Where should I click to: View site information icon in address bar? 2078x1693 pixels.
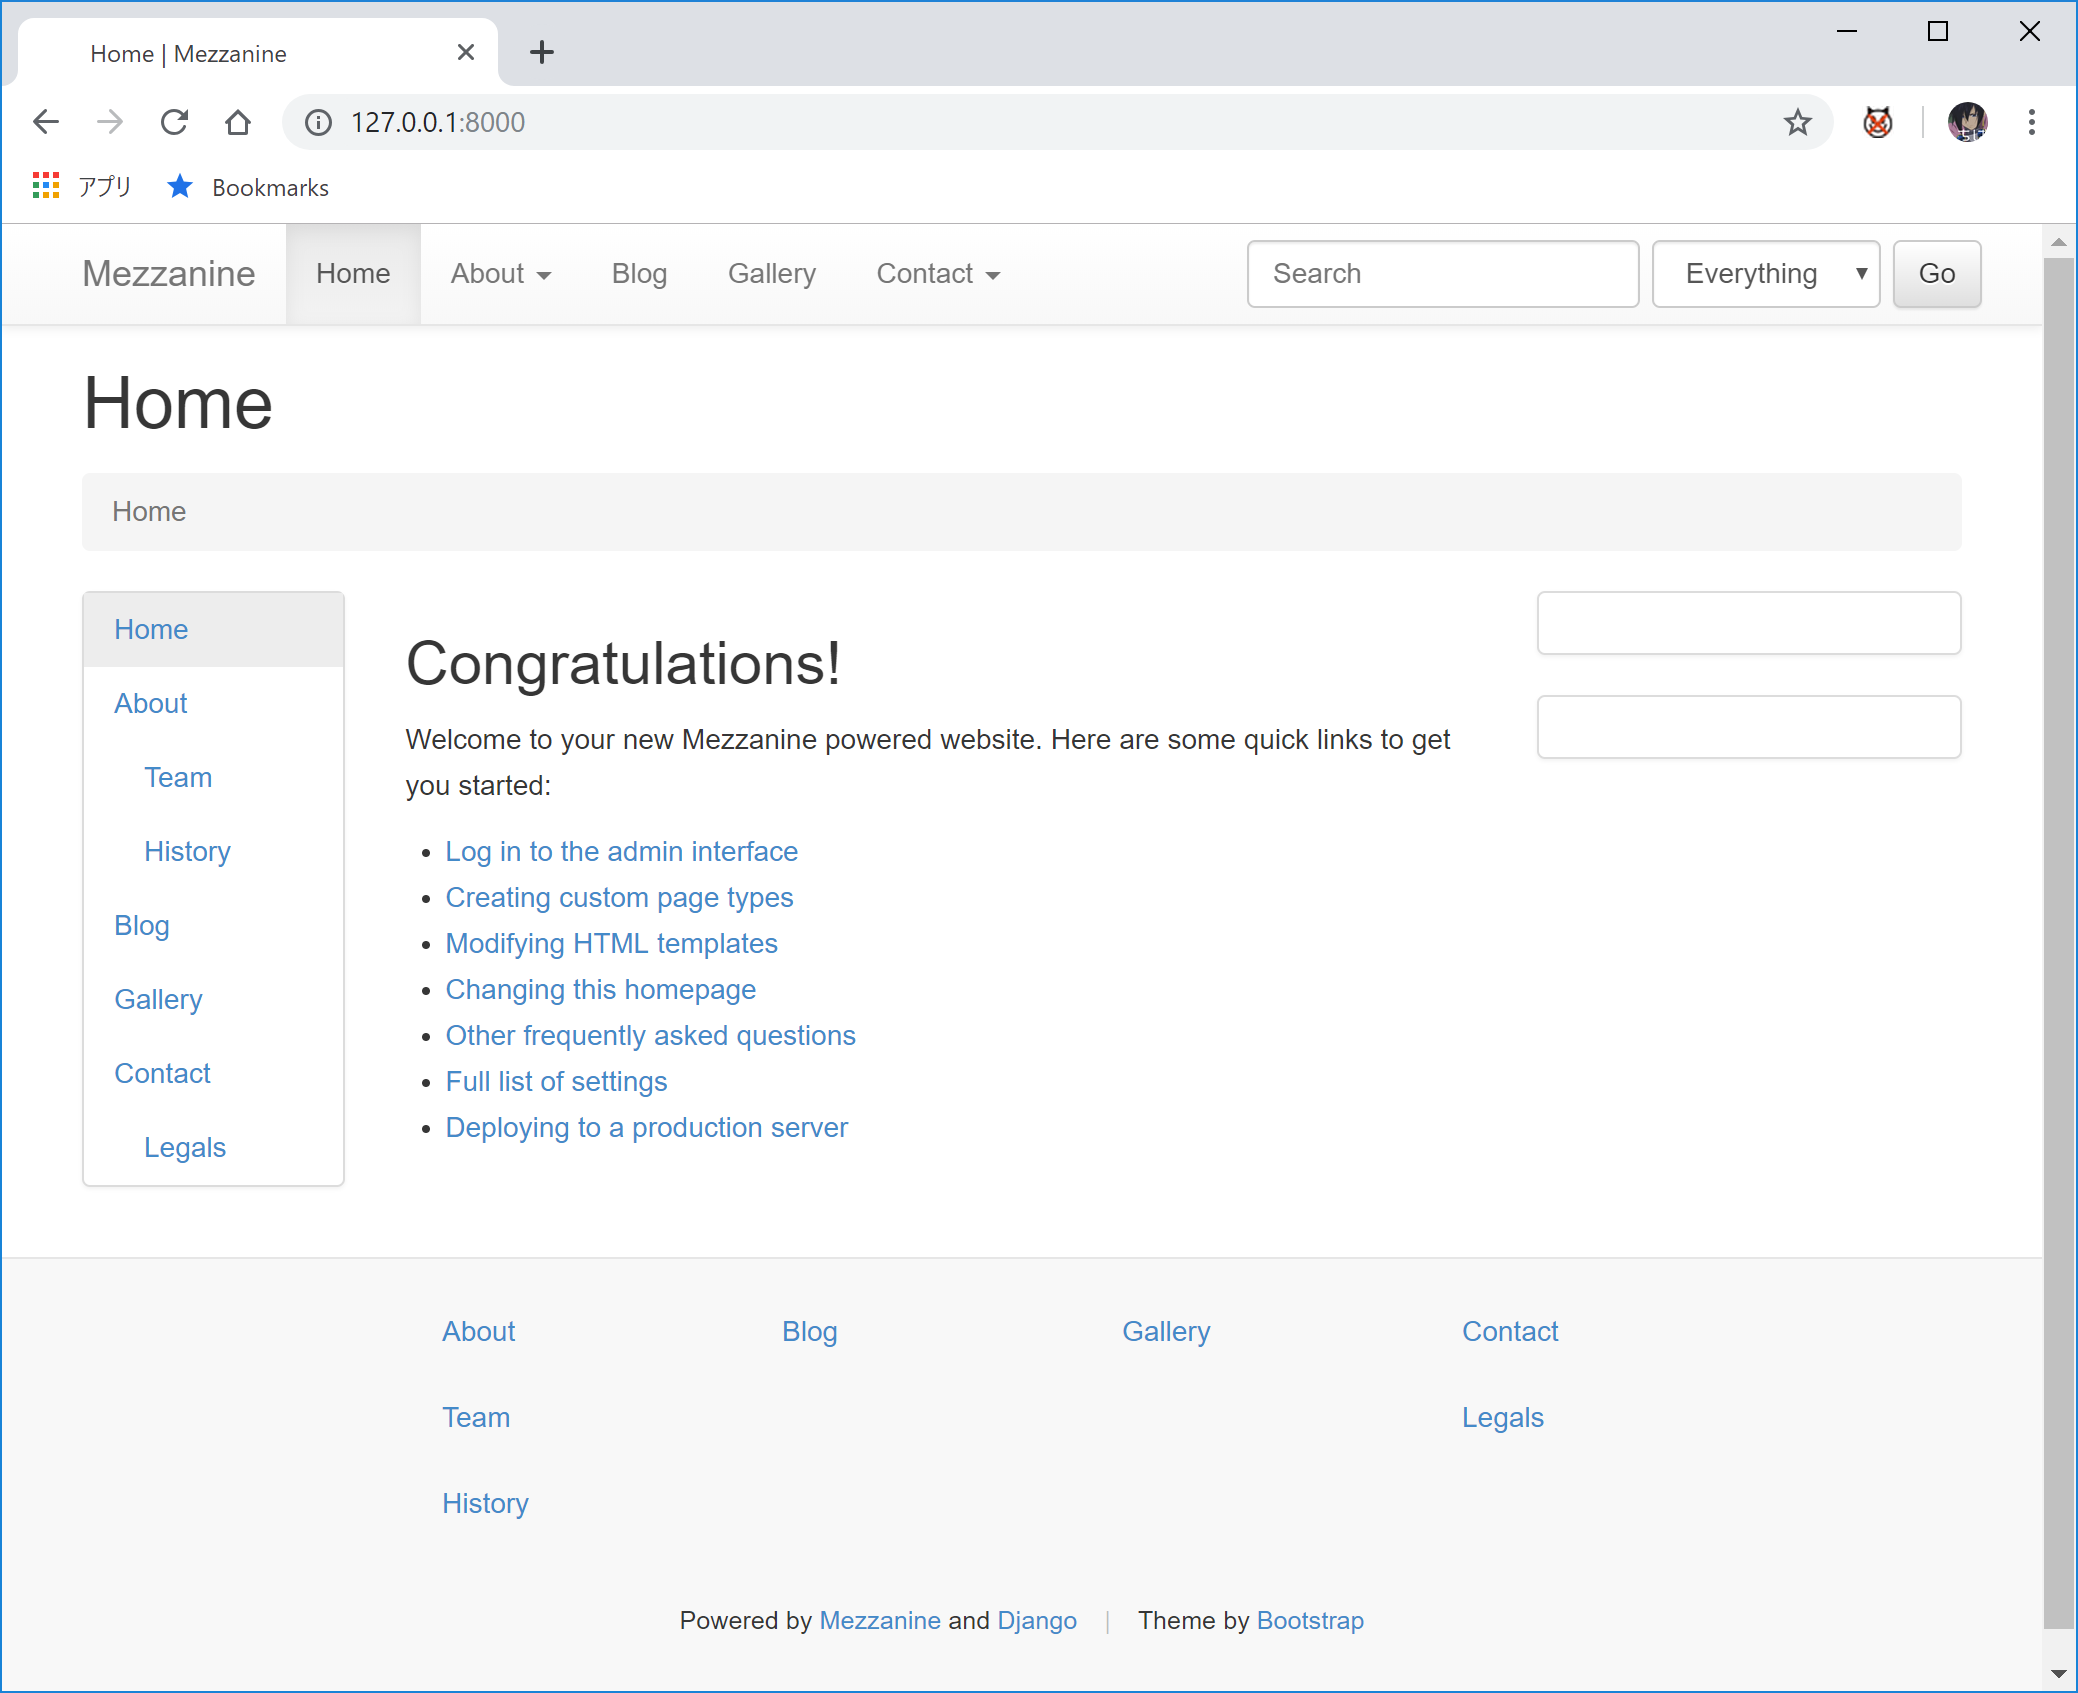318,122
